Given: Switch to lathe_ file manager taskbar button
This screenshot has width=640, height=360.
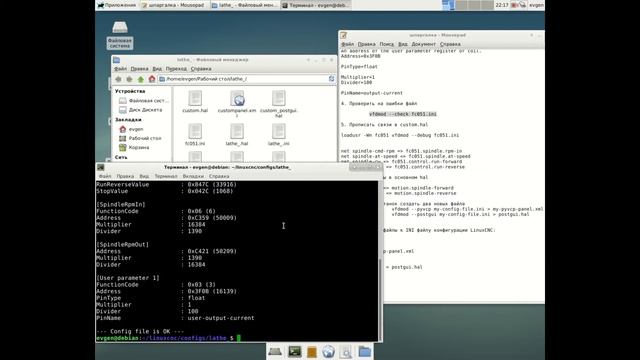Looking at the screenshot, I should (245, 5).
